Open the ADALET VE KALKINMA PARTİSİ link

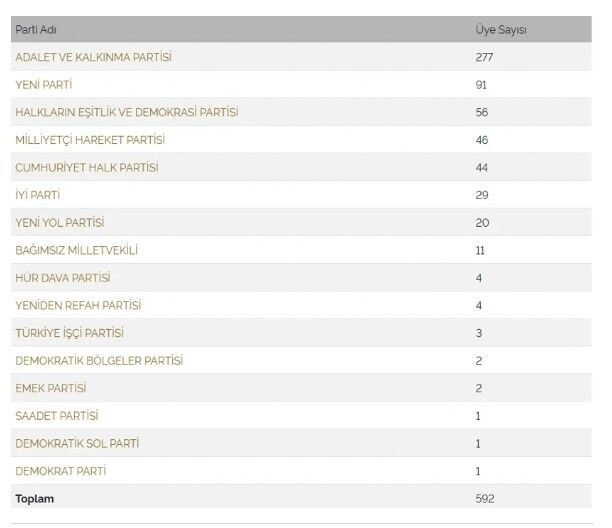click(x=93, y=57)
